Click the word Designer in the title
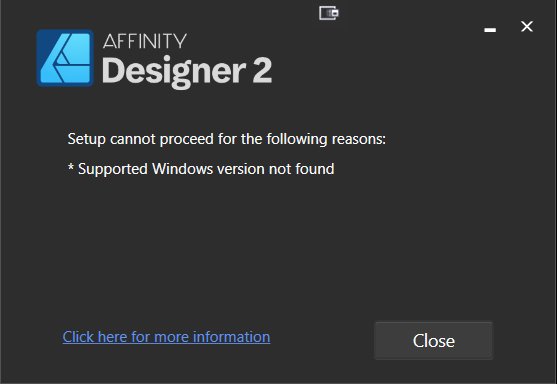 click(174, 71)
